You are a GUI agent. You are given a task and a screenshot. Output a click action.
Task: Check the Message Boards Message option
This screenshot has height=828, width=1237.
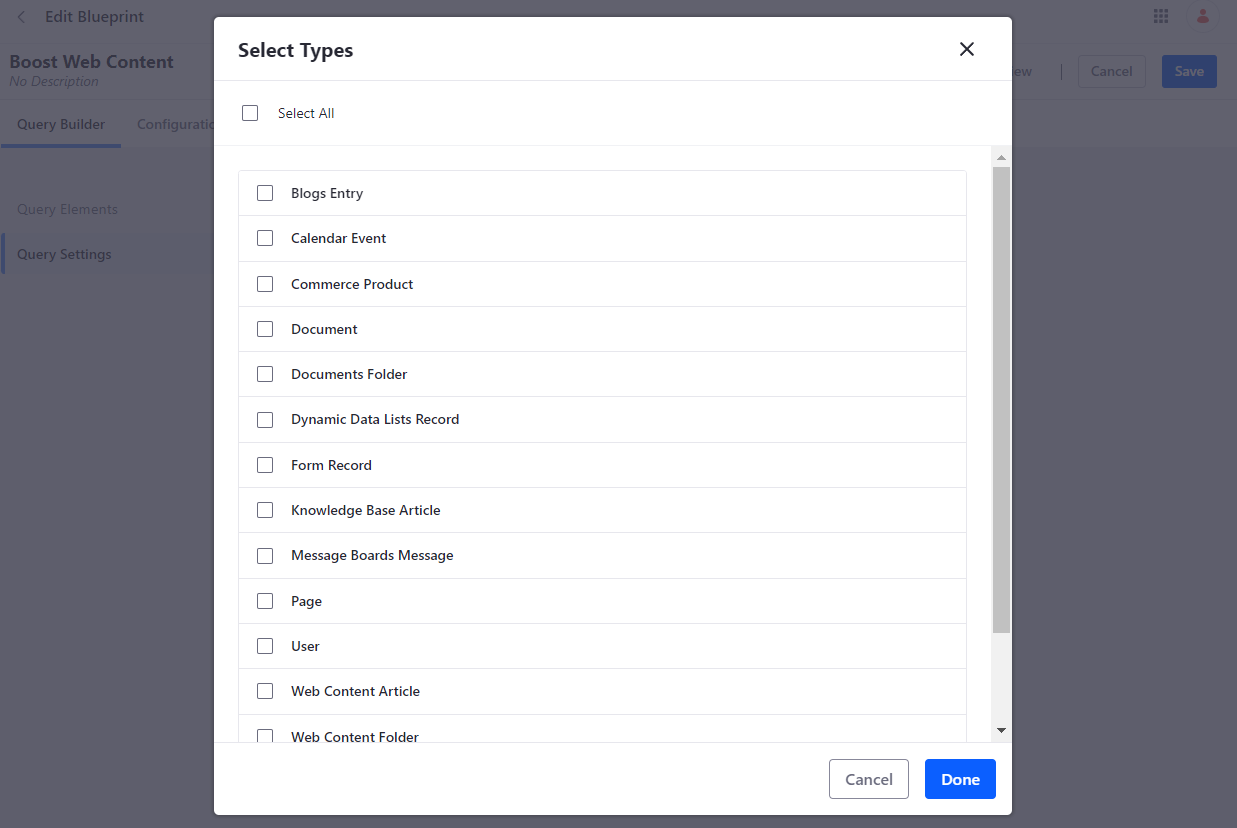(265, 555)
